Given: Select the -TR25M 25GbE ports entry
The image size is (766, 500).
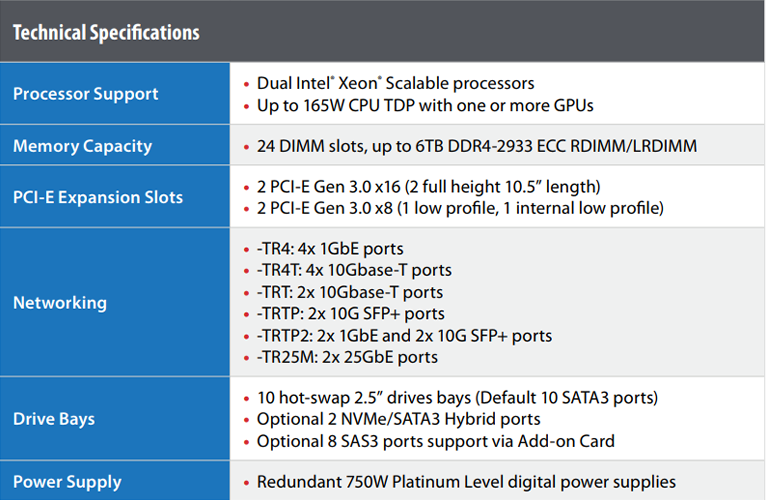Looking at the screenshot, I should pyautogui.click(x=347, y=357).
